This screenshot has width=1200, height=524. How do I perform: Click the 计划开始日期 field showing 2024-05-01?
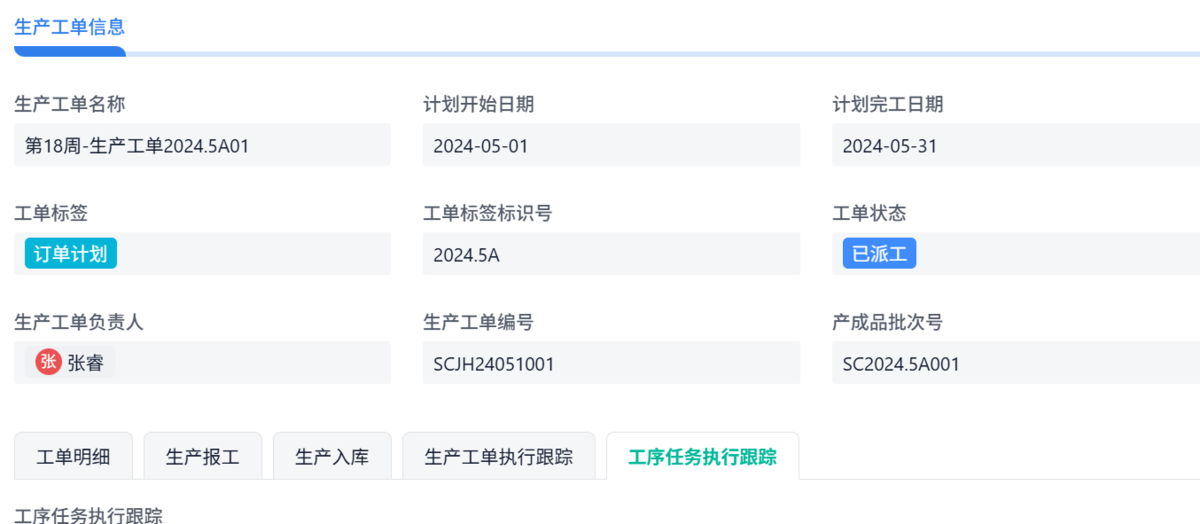point(611,145)
